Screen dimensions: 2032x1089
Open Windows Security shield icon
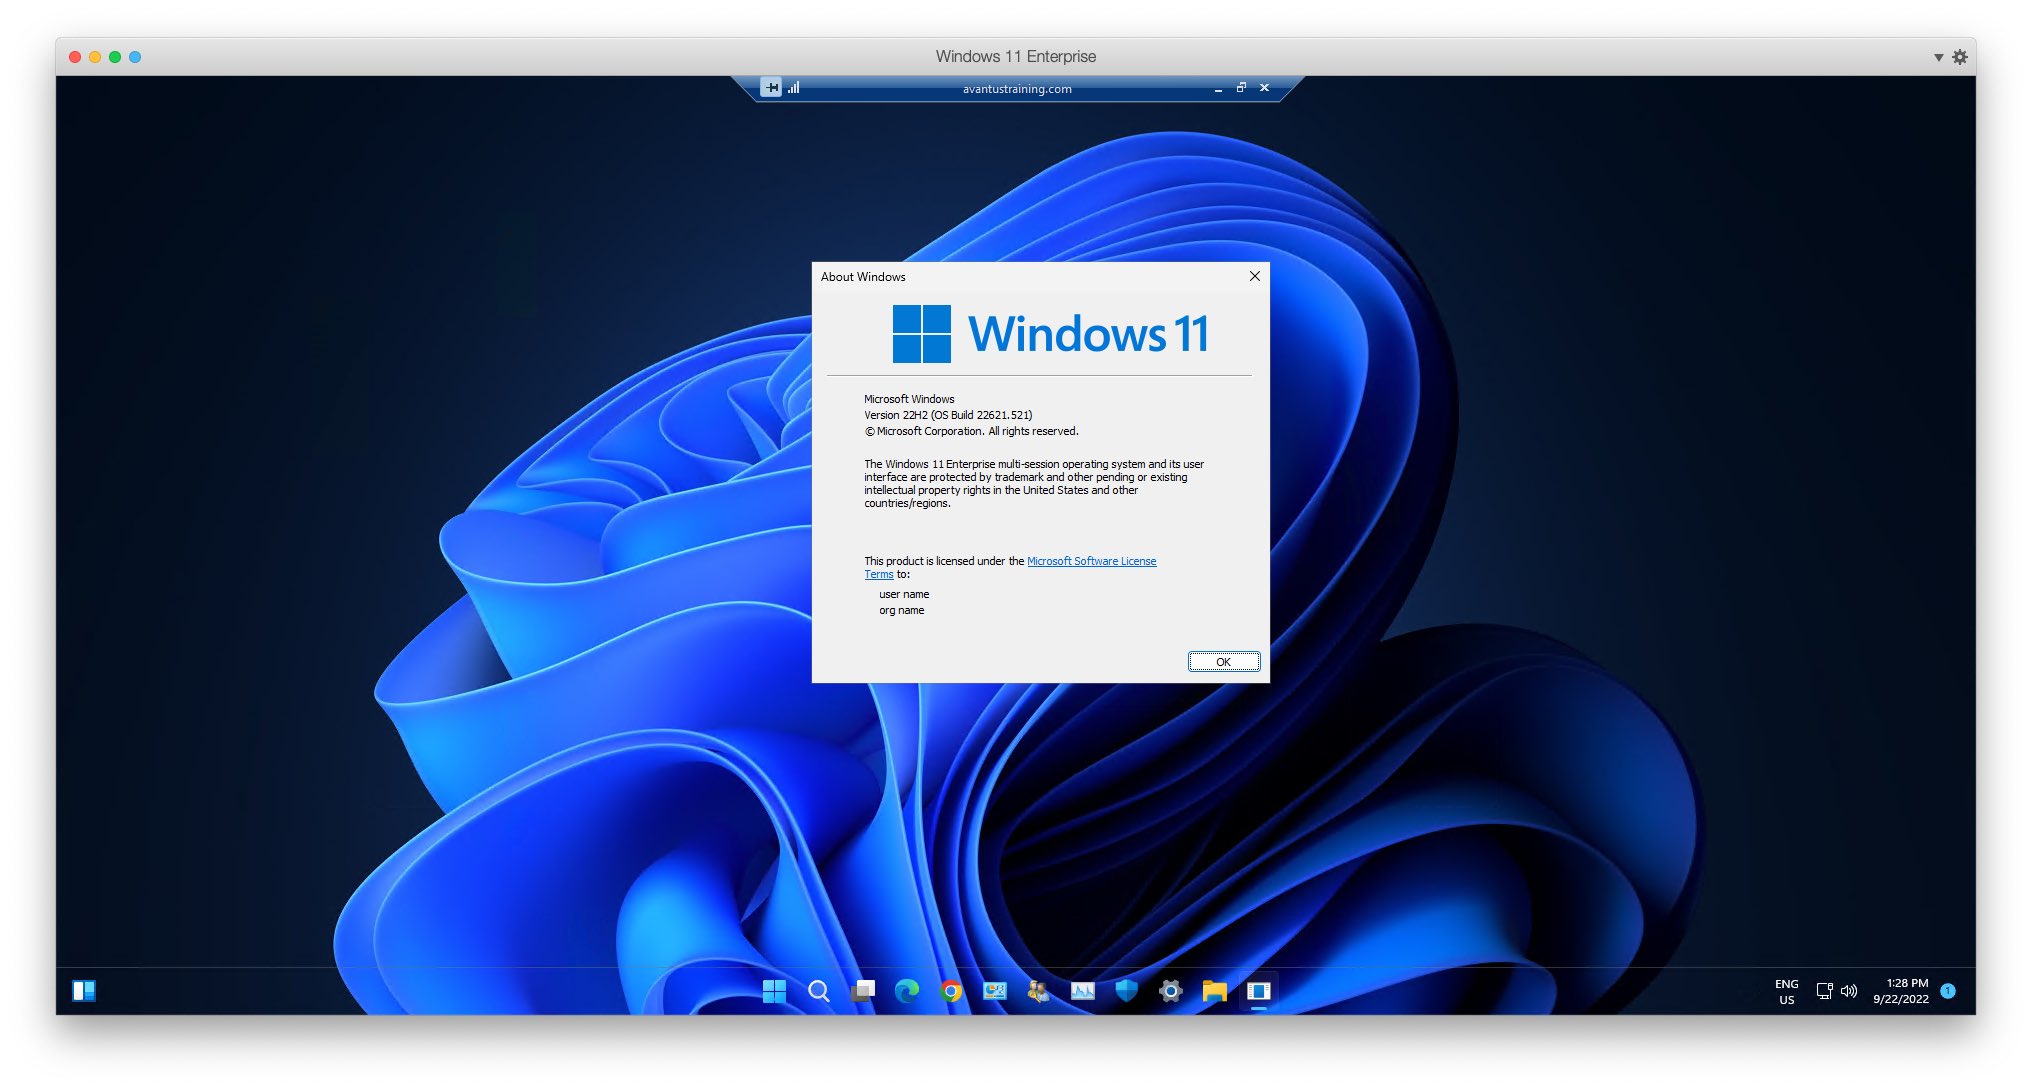[x=1127, y=991]
